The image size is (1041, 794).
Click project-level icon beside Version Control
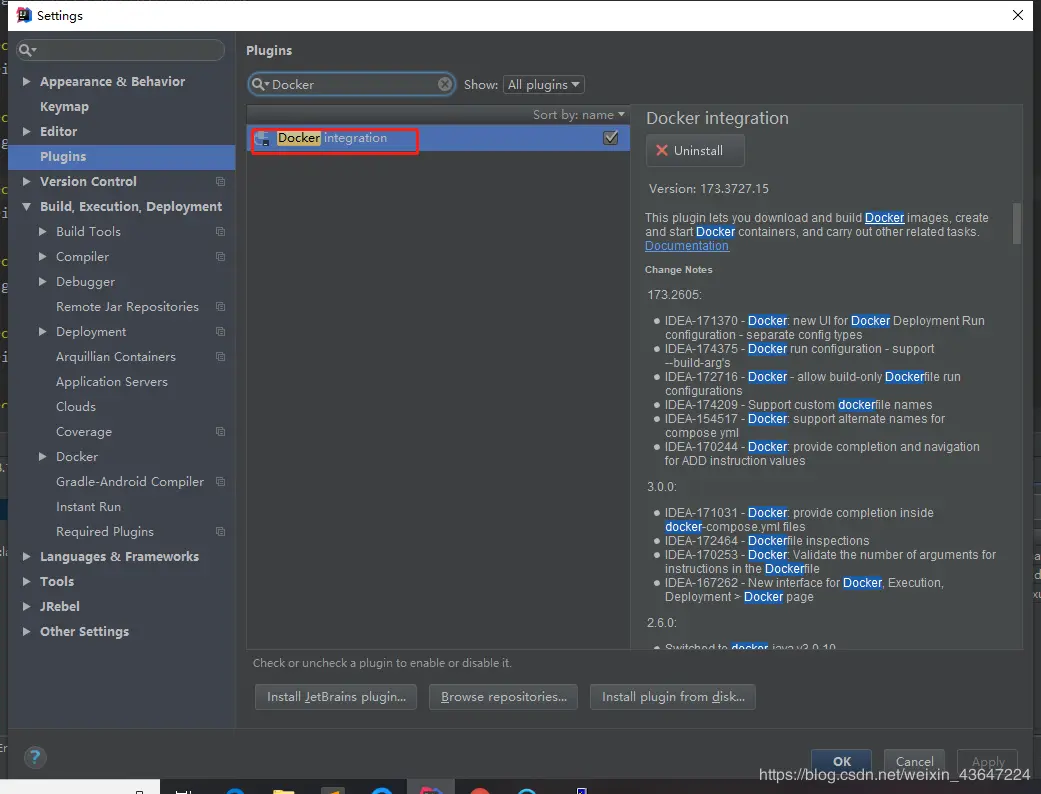pyautogui.click(x=220, y=181)
